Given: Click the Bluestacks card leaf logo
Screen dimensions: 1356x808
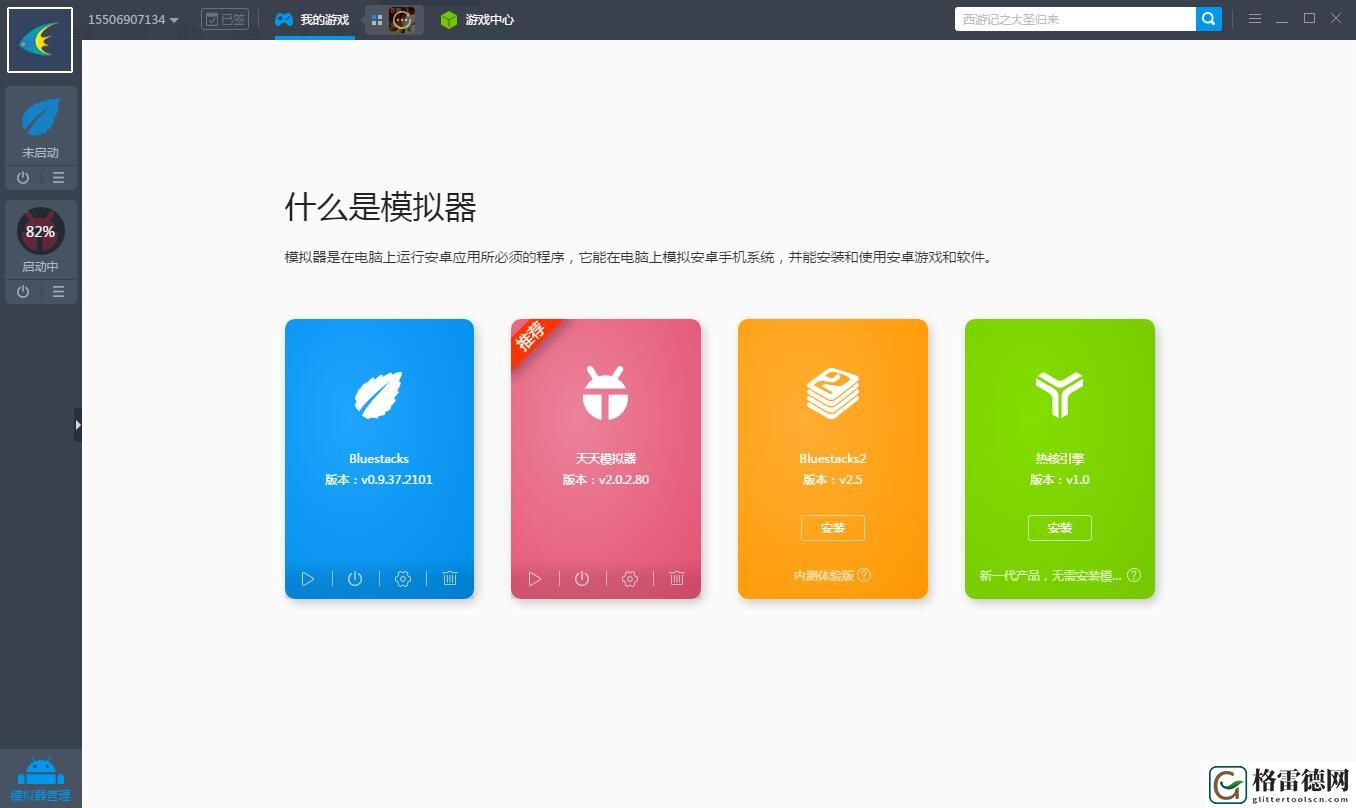Looking at the screenshot, I should click(379, 394).
